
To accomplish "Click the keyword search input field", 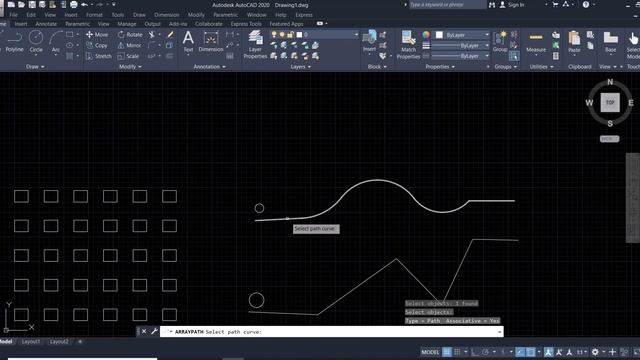I will (x=447, y=5).
